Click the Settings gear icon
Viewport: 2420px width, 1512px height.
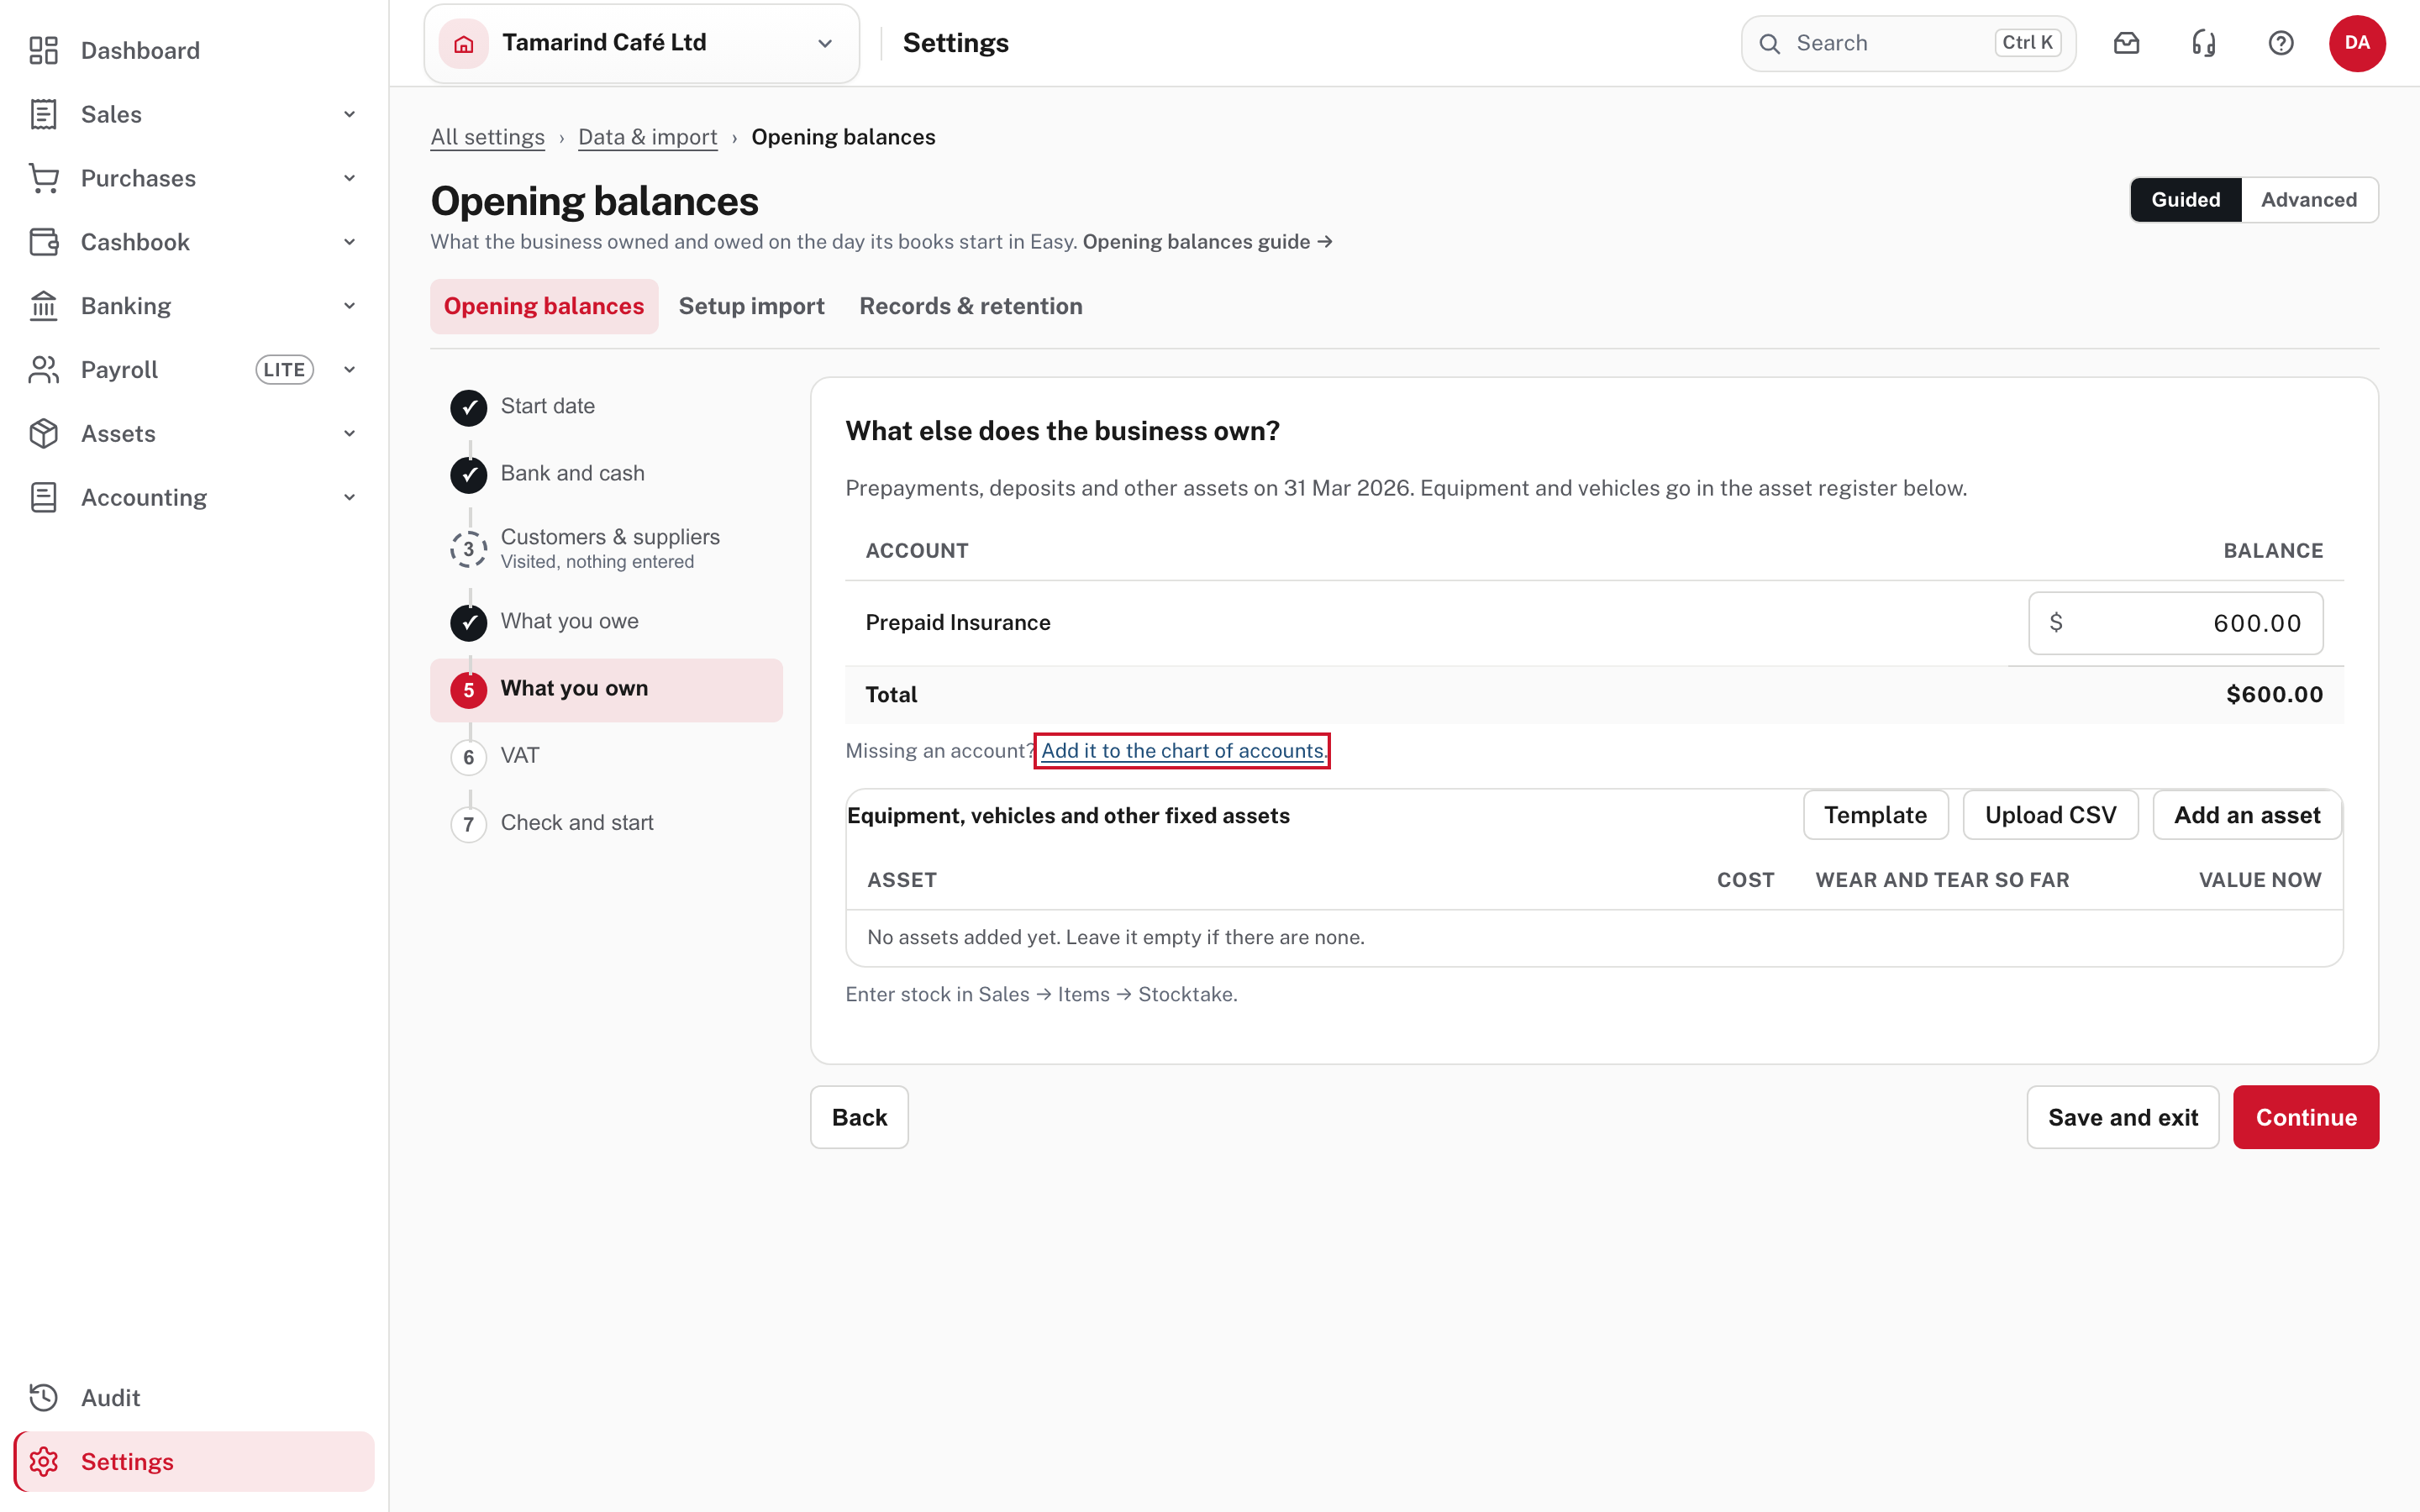[43, 1462]
